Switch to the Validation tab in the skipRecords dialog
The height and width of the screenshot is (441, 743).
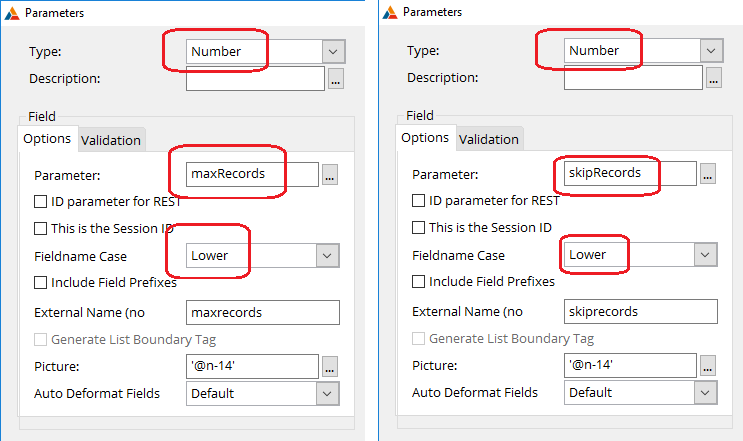489,139
